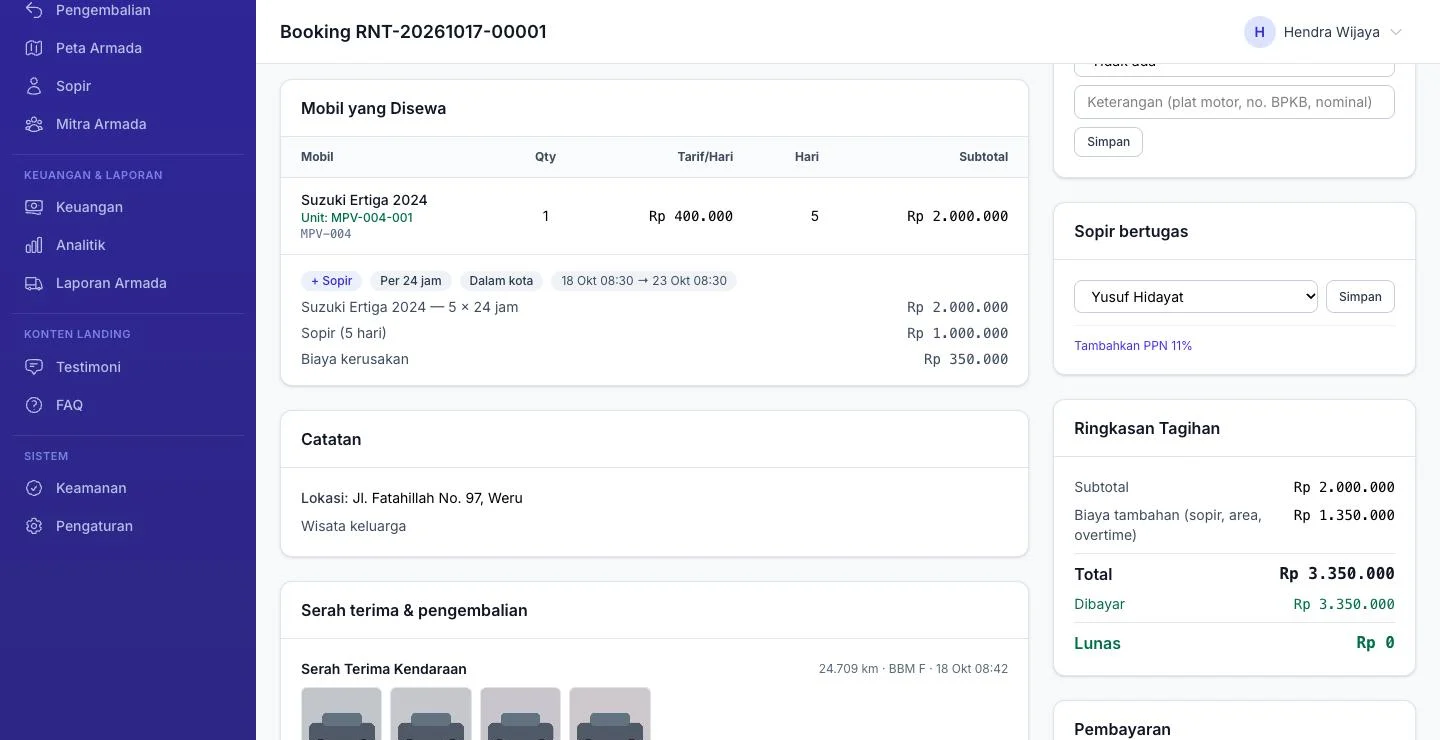Viewport: 1440px width, 740px height.
Task: Open first Serah Terima vehicle photo
Action: coord(341,714)
